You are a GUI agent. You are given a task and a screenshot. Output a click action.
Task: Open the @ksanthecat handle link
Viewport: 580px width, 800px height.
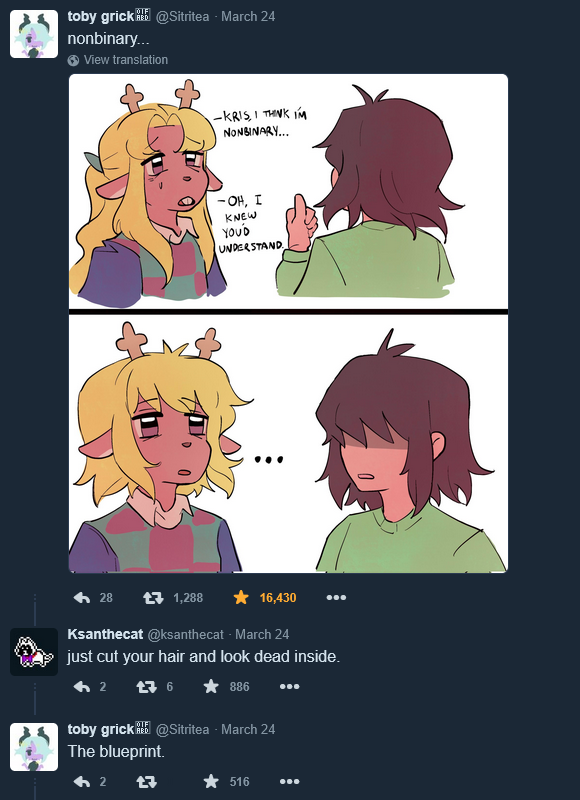[x=186, y=634]
